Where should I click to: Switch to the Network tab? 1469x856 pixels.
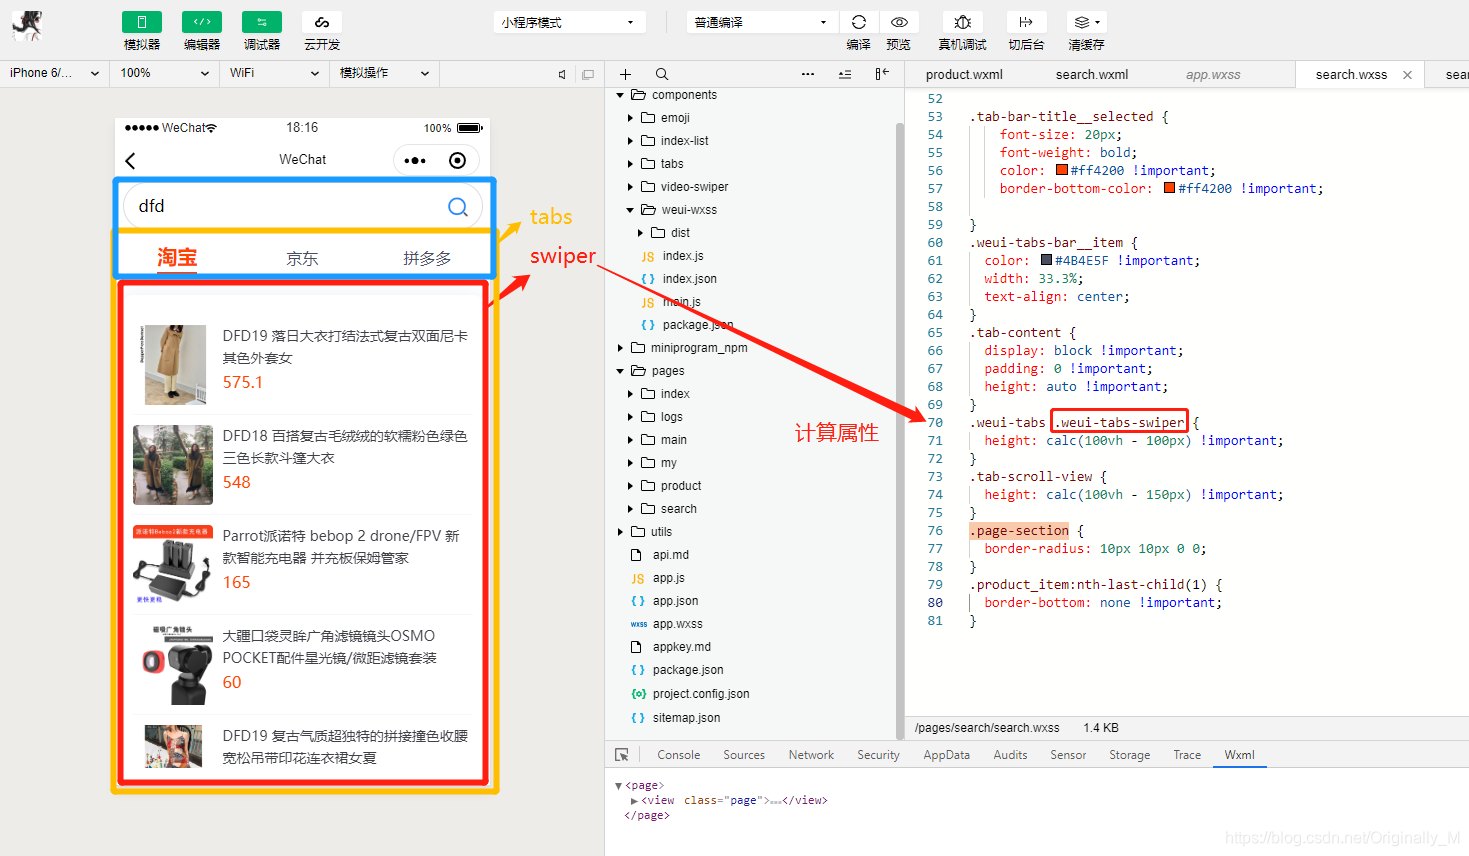811,755
